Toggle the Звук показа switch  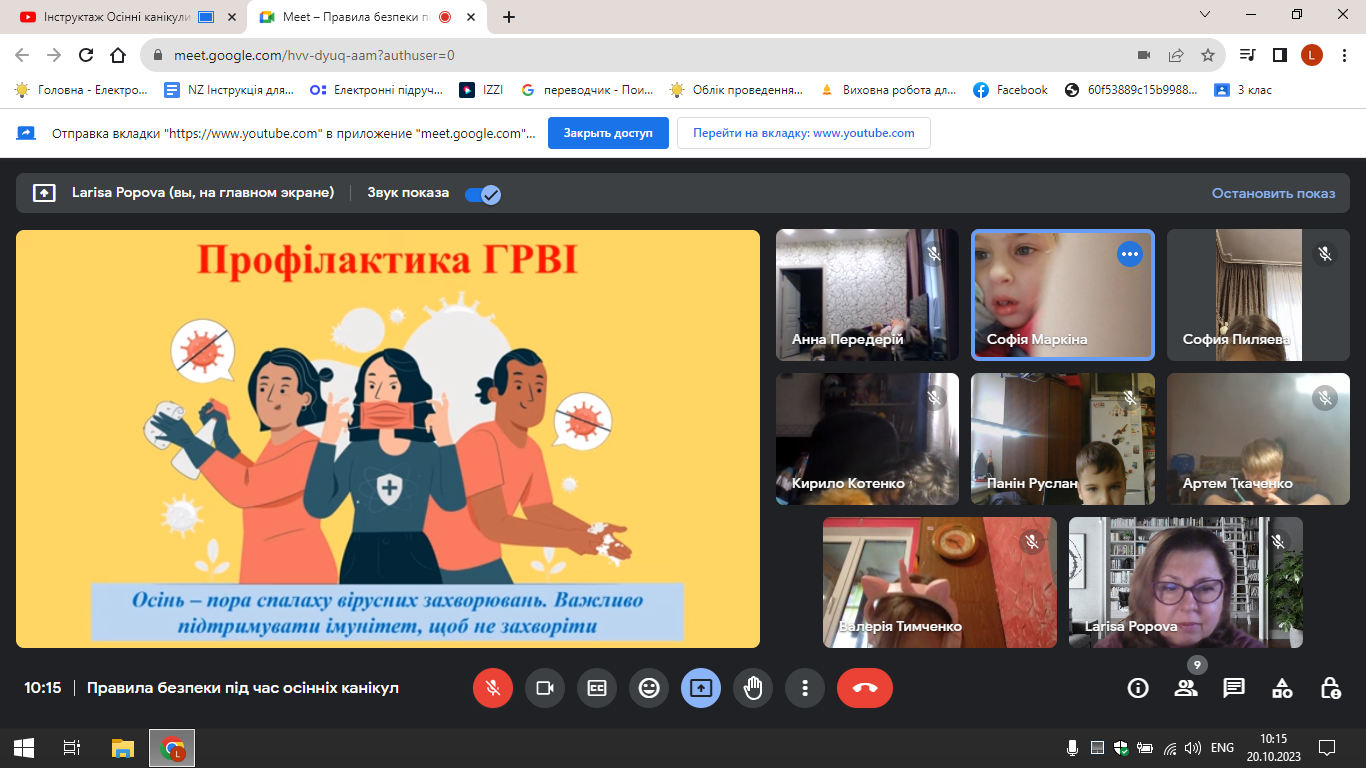click(483, 194)
